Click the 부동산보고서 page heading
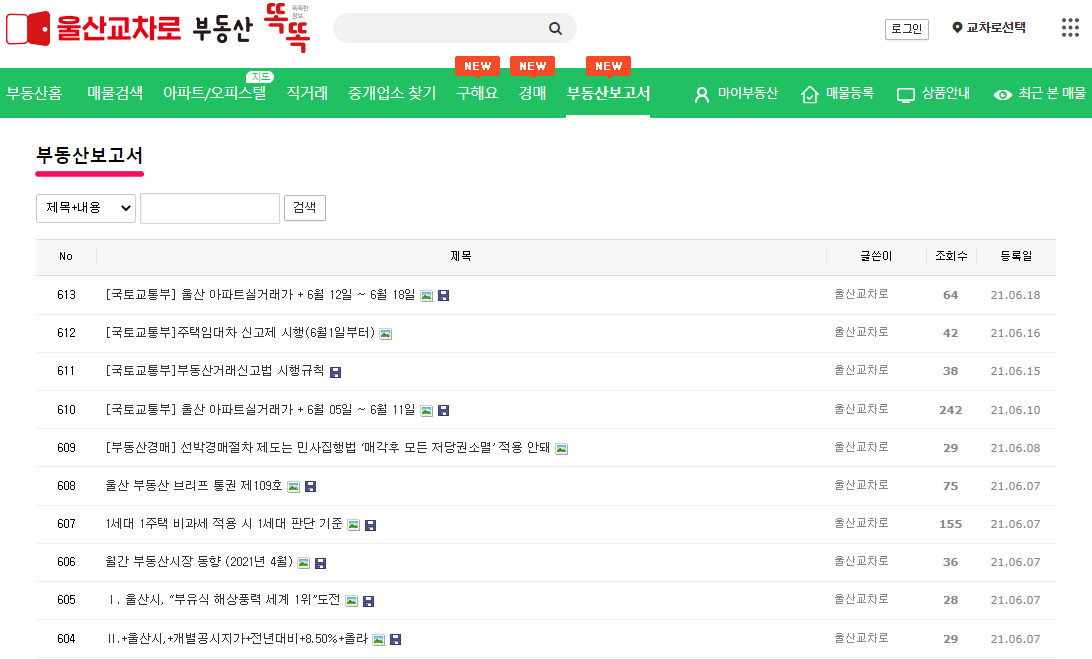 pyautogui.click(x=90, y=155)
